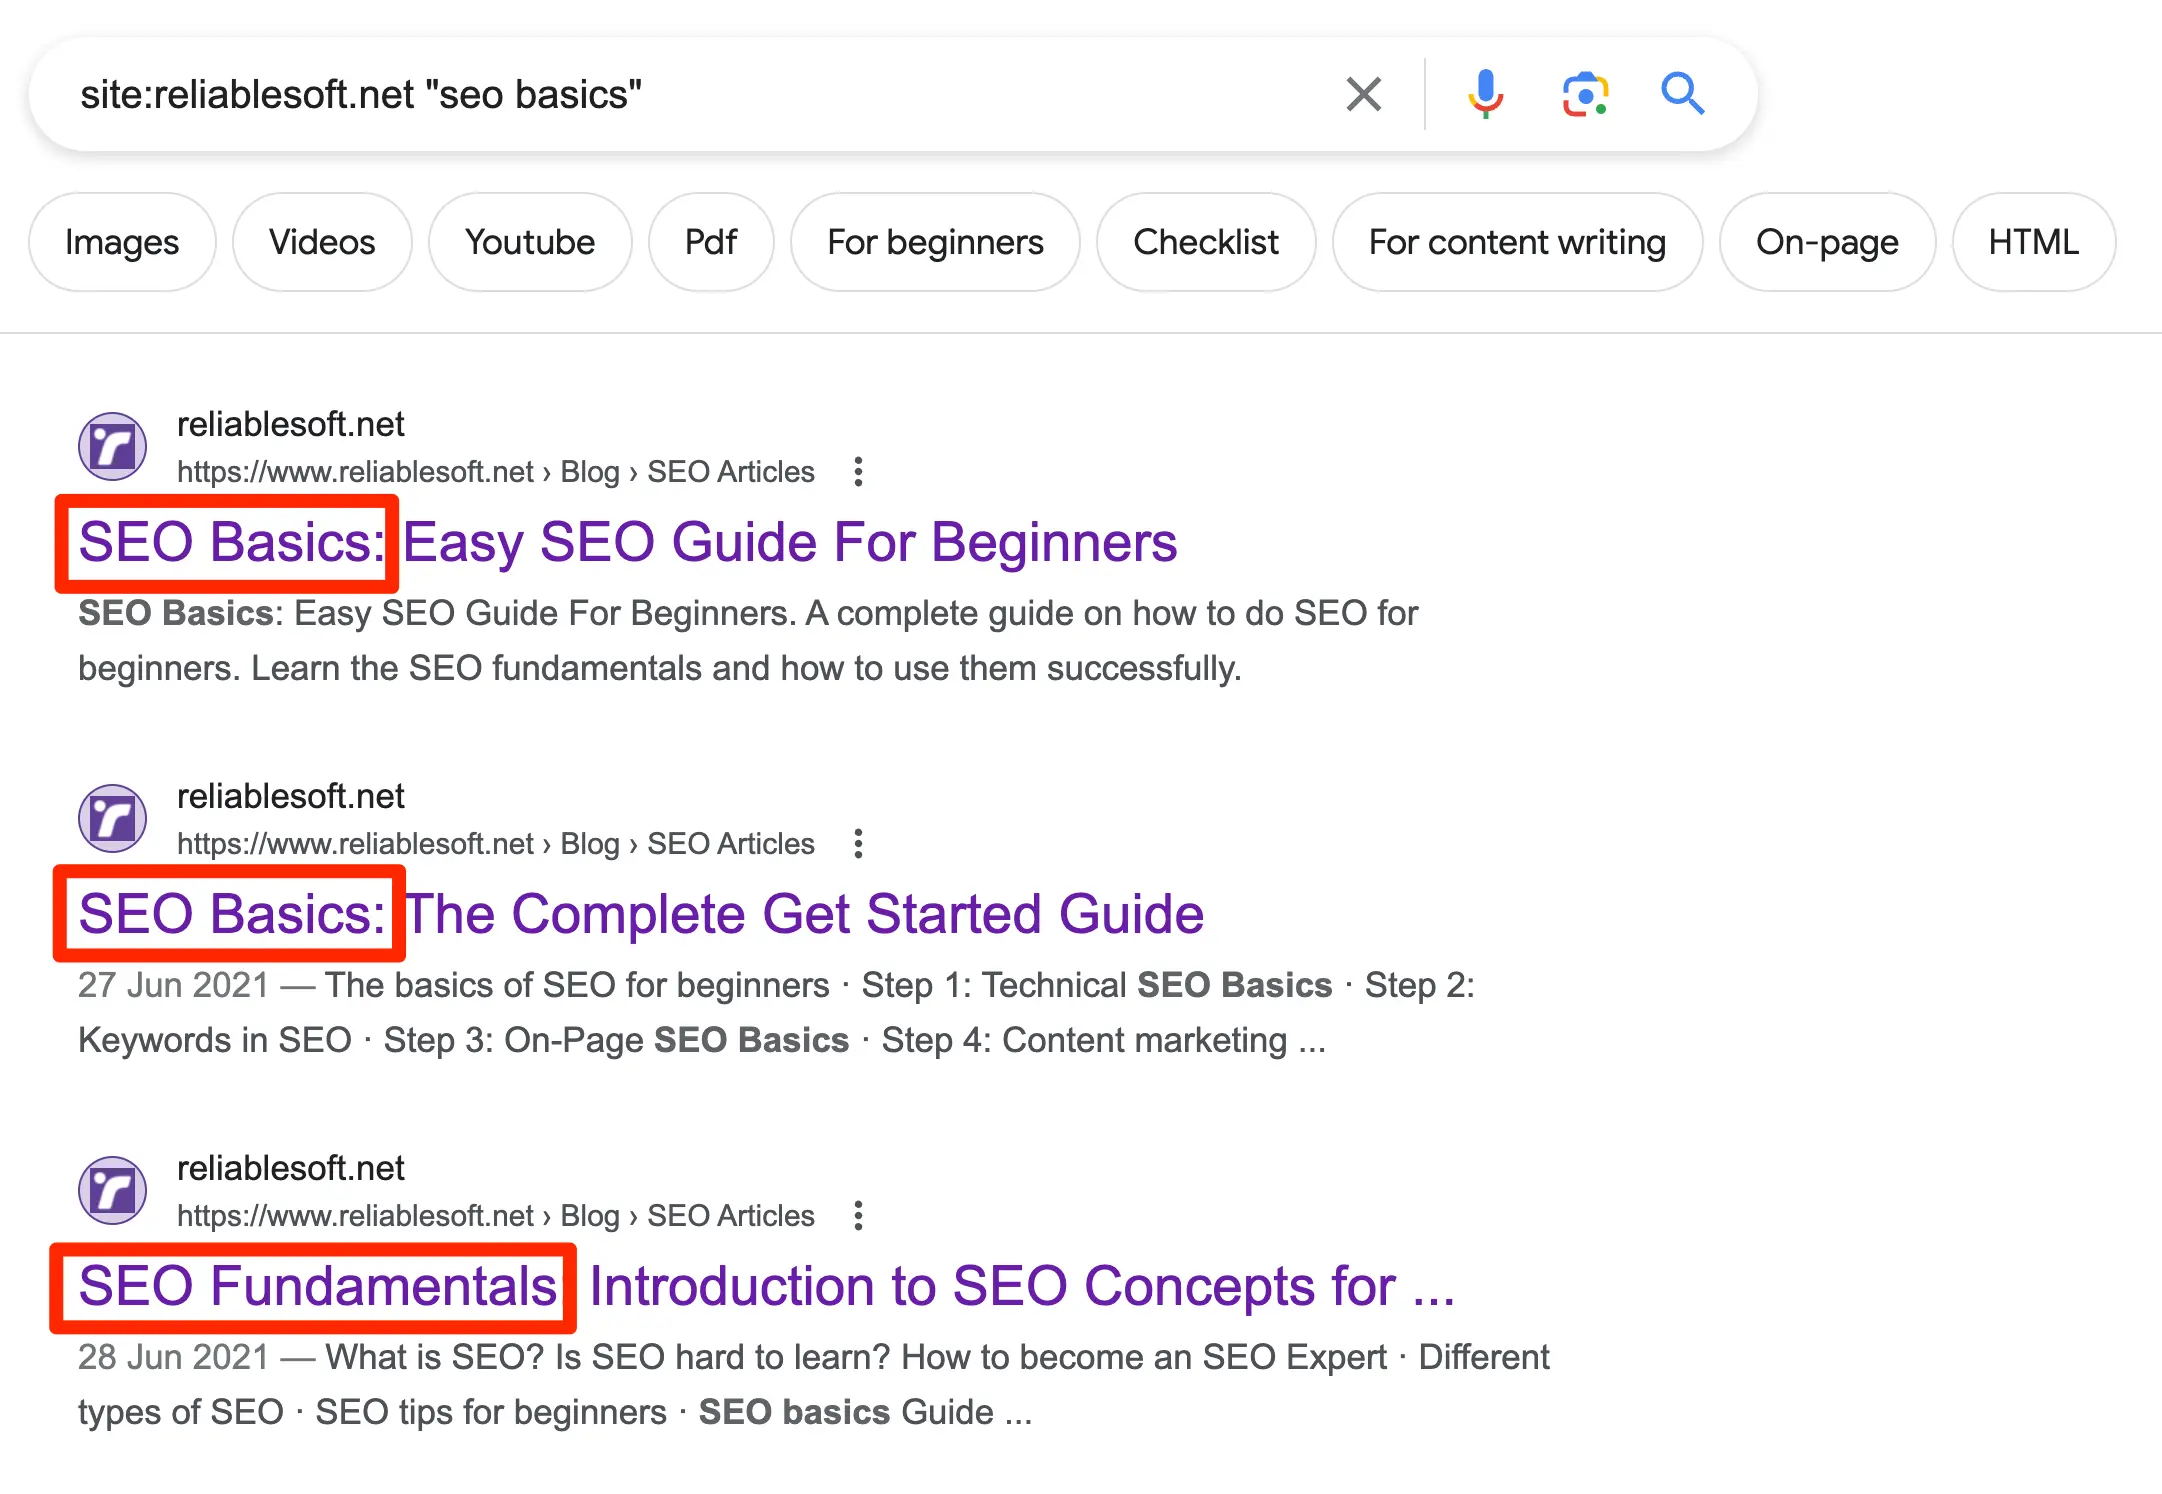Screen dimensions: 2162x1494
Task: Open The Complete Get Started Guide link
Action: (803, 915)
